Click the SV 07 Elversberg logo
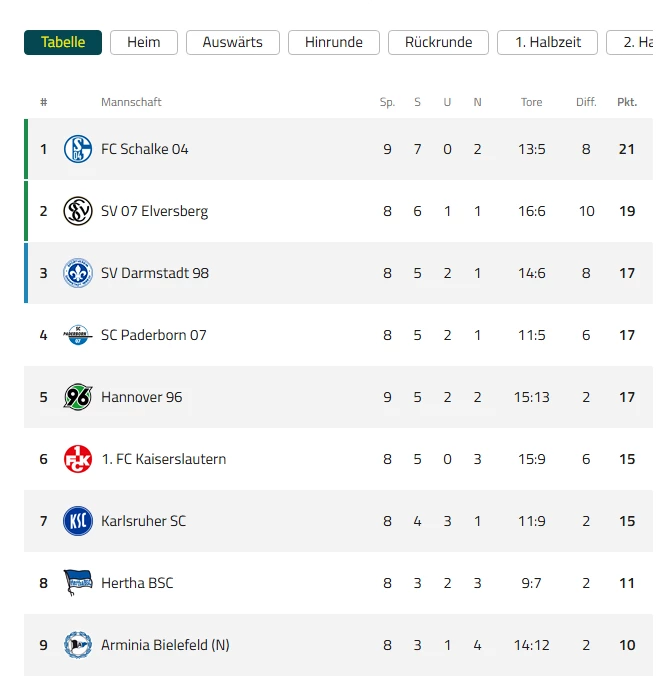The image size is (665, 683). tap(78, 211)
